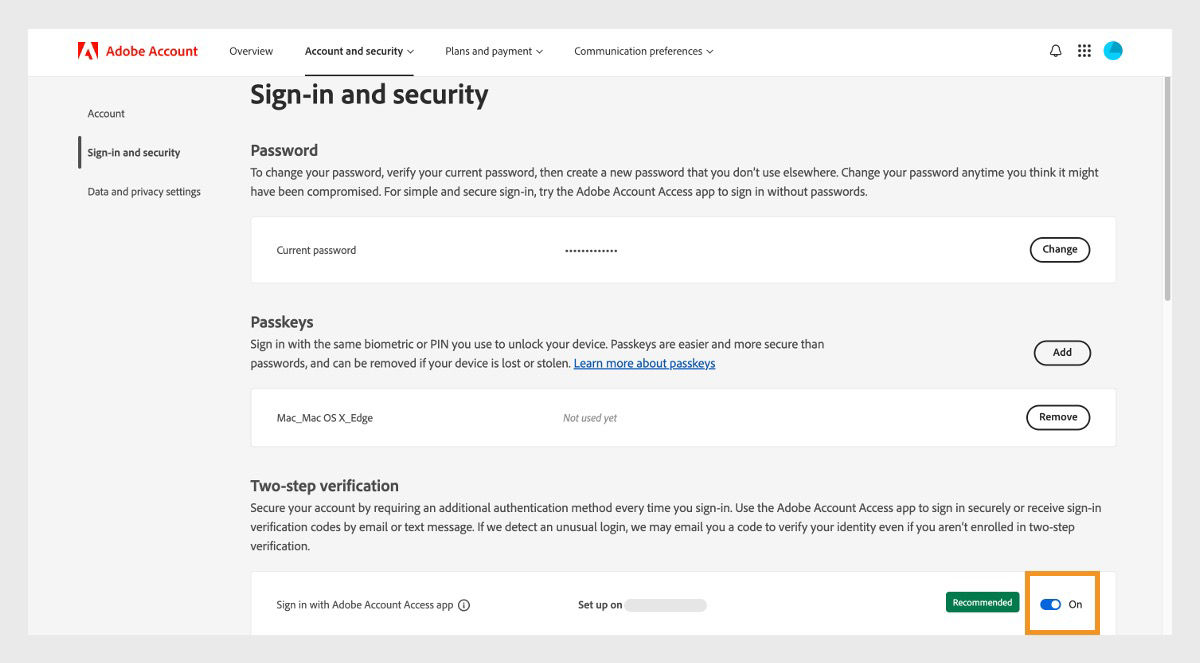
Task: Click the Change password button
Action: tap(1060, 249)
